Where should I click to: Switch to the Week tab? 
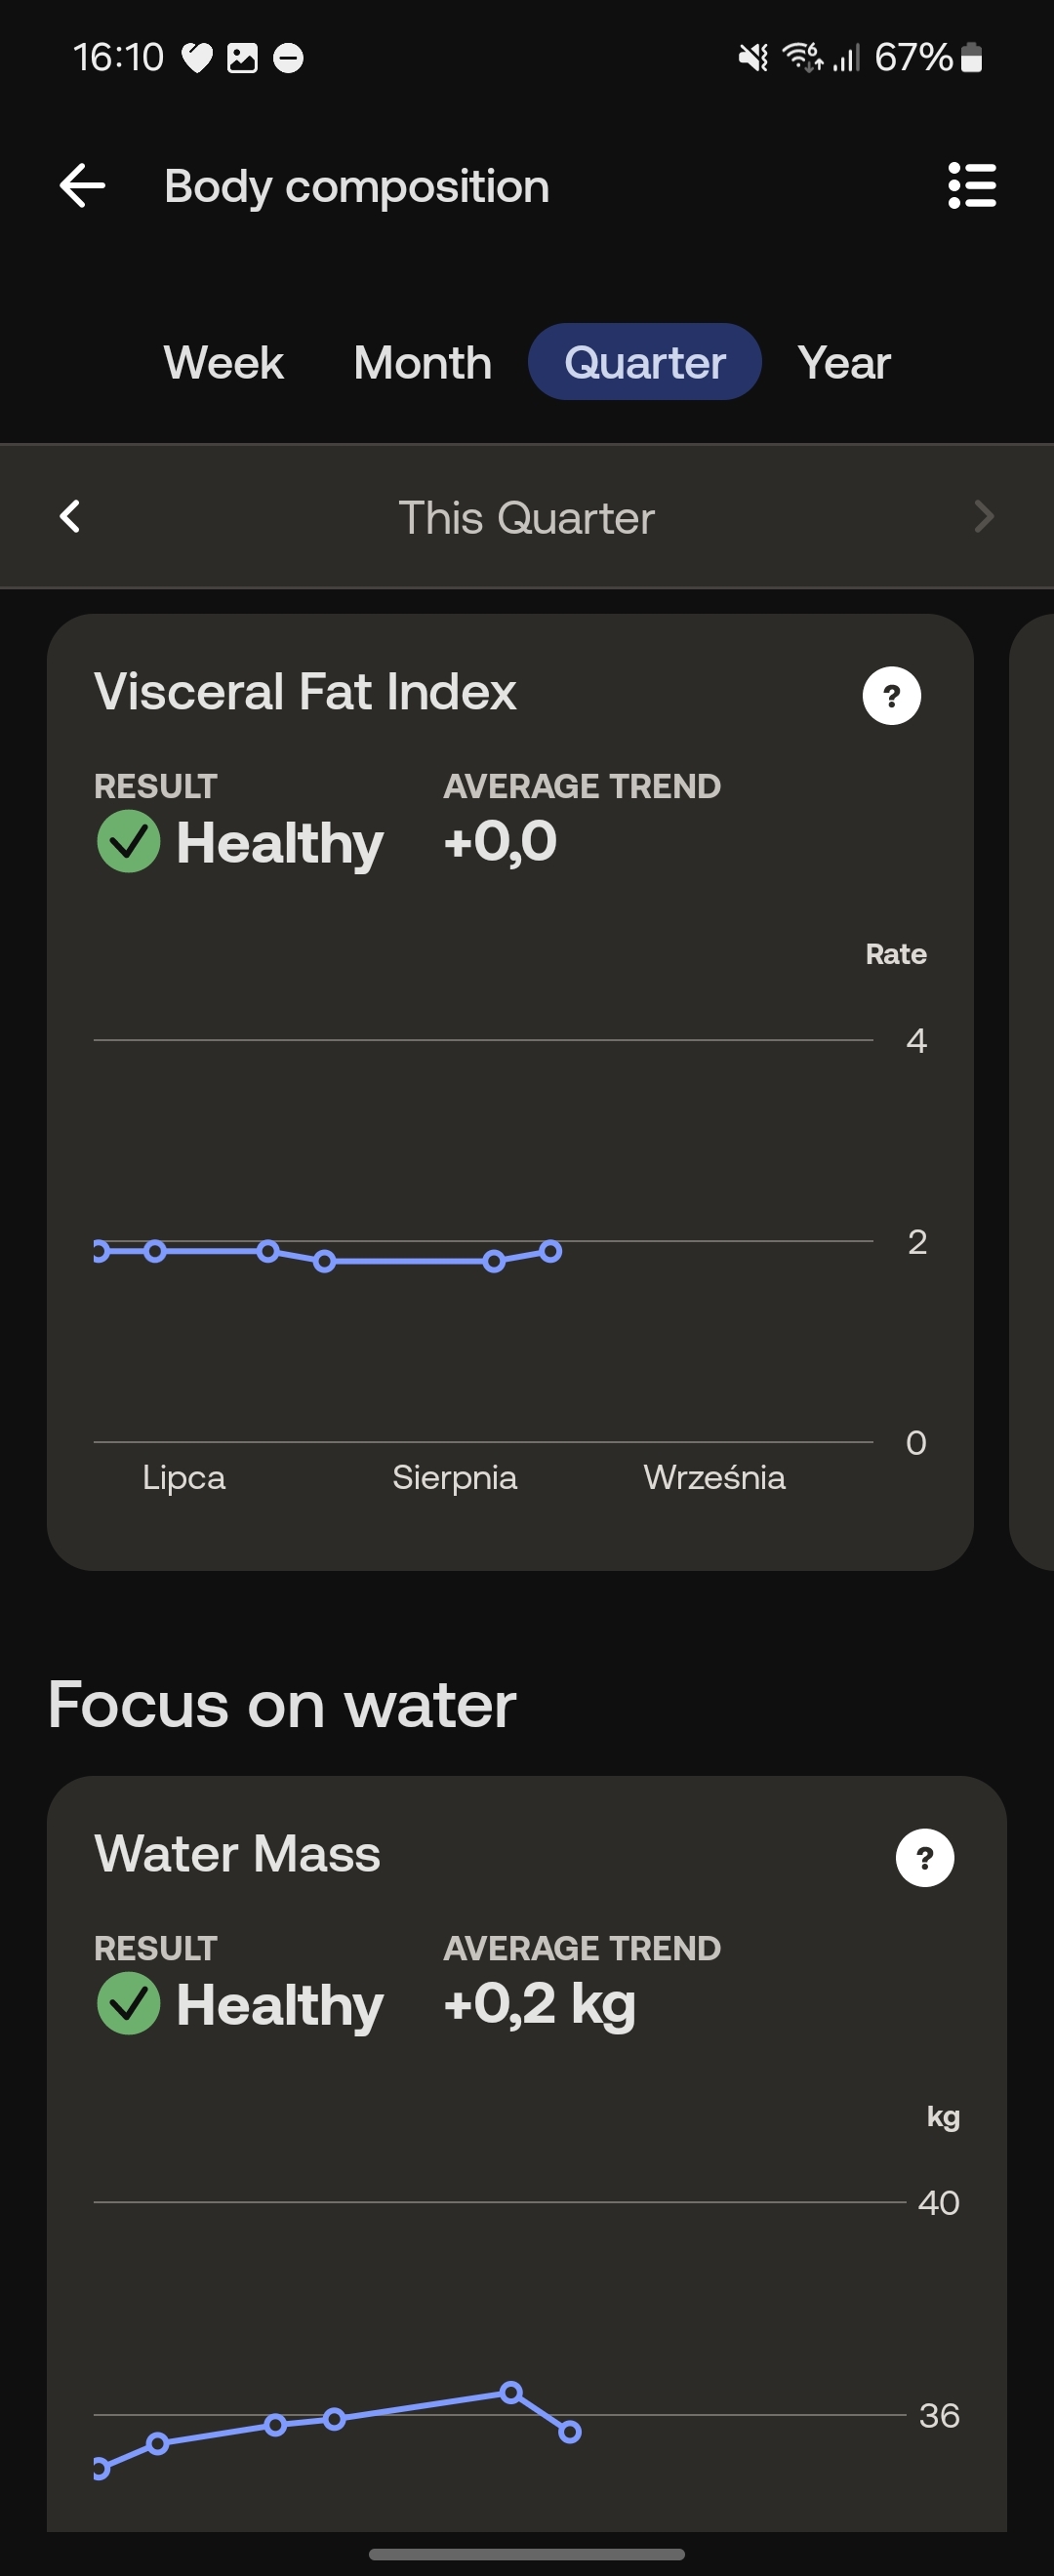[224, 362]
